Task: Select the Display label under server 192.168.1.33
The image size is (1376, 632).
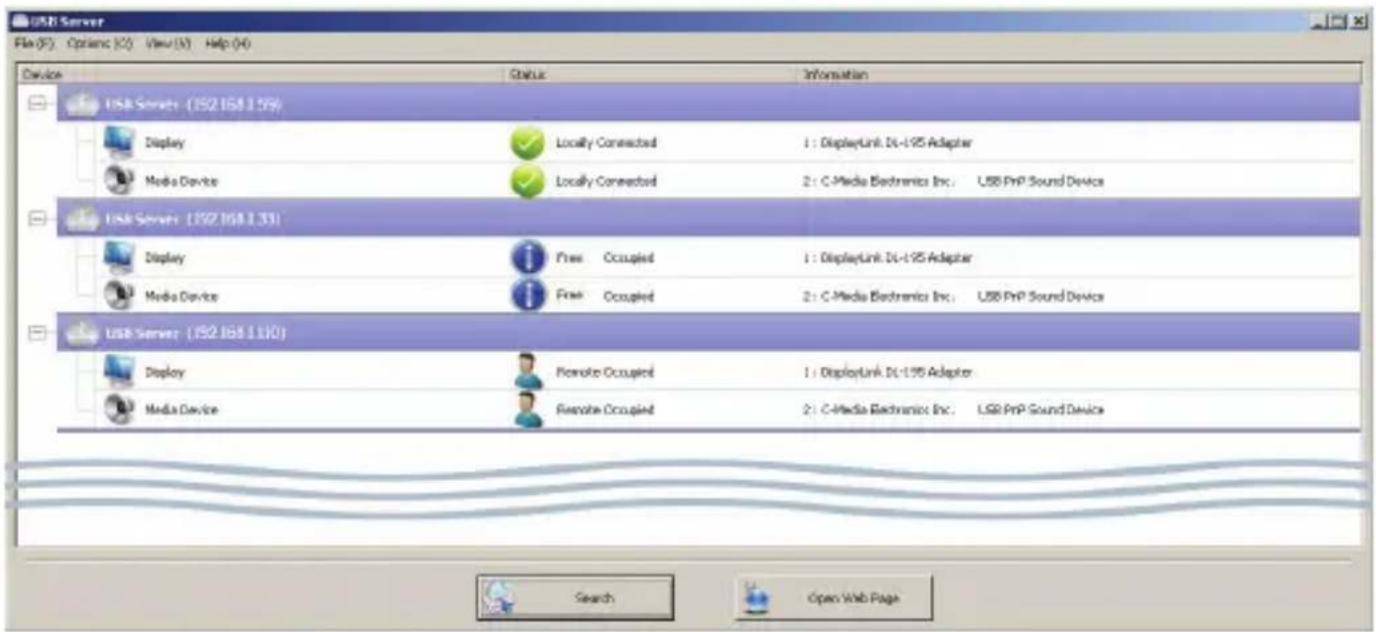Action: click(x=165, y=258)
